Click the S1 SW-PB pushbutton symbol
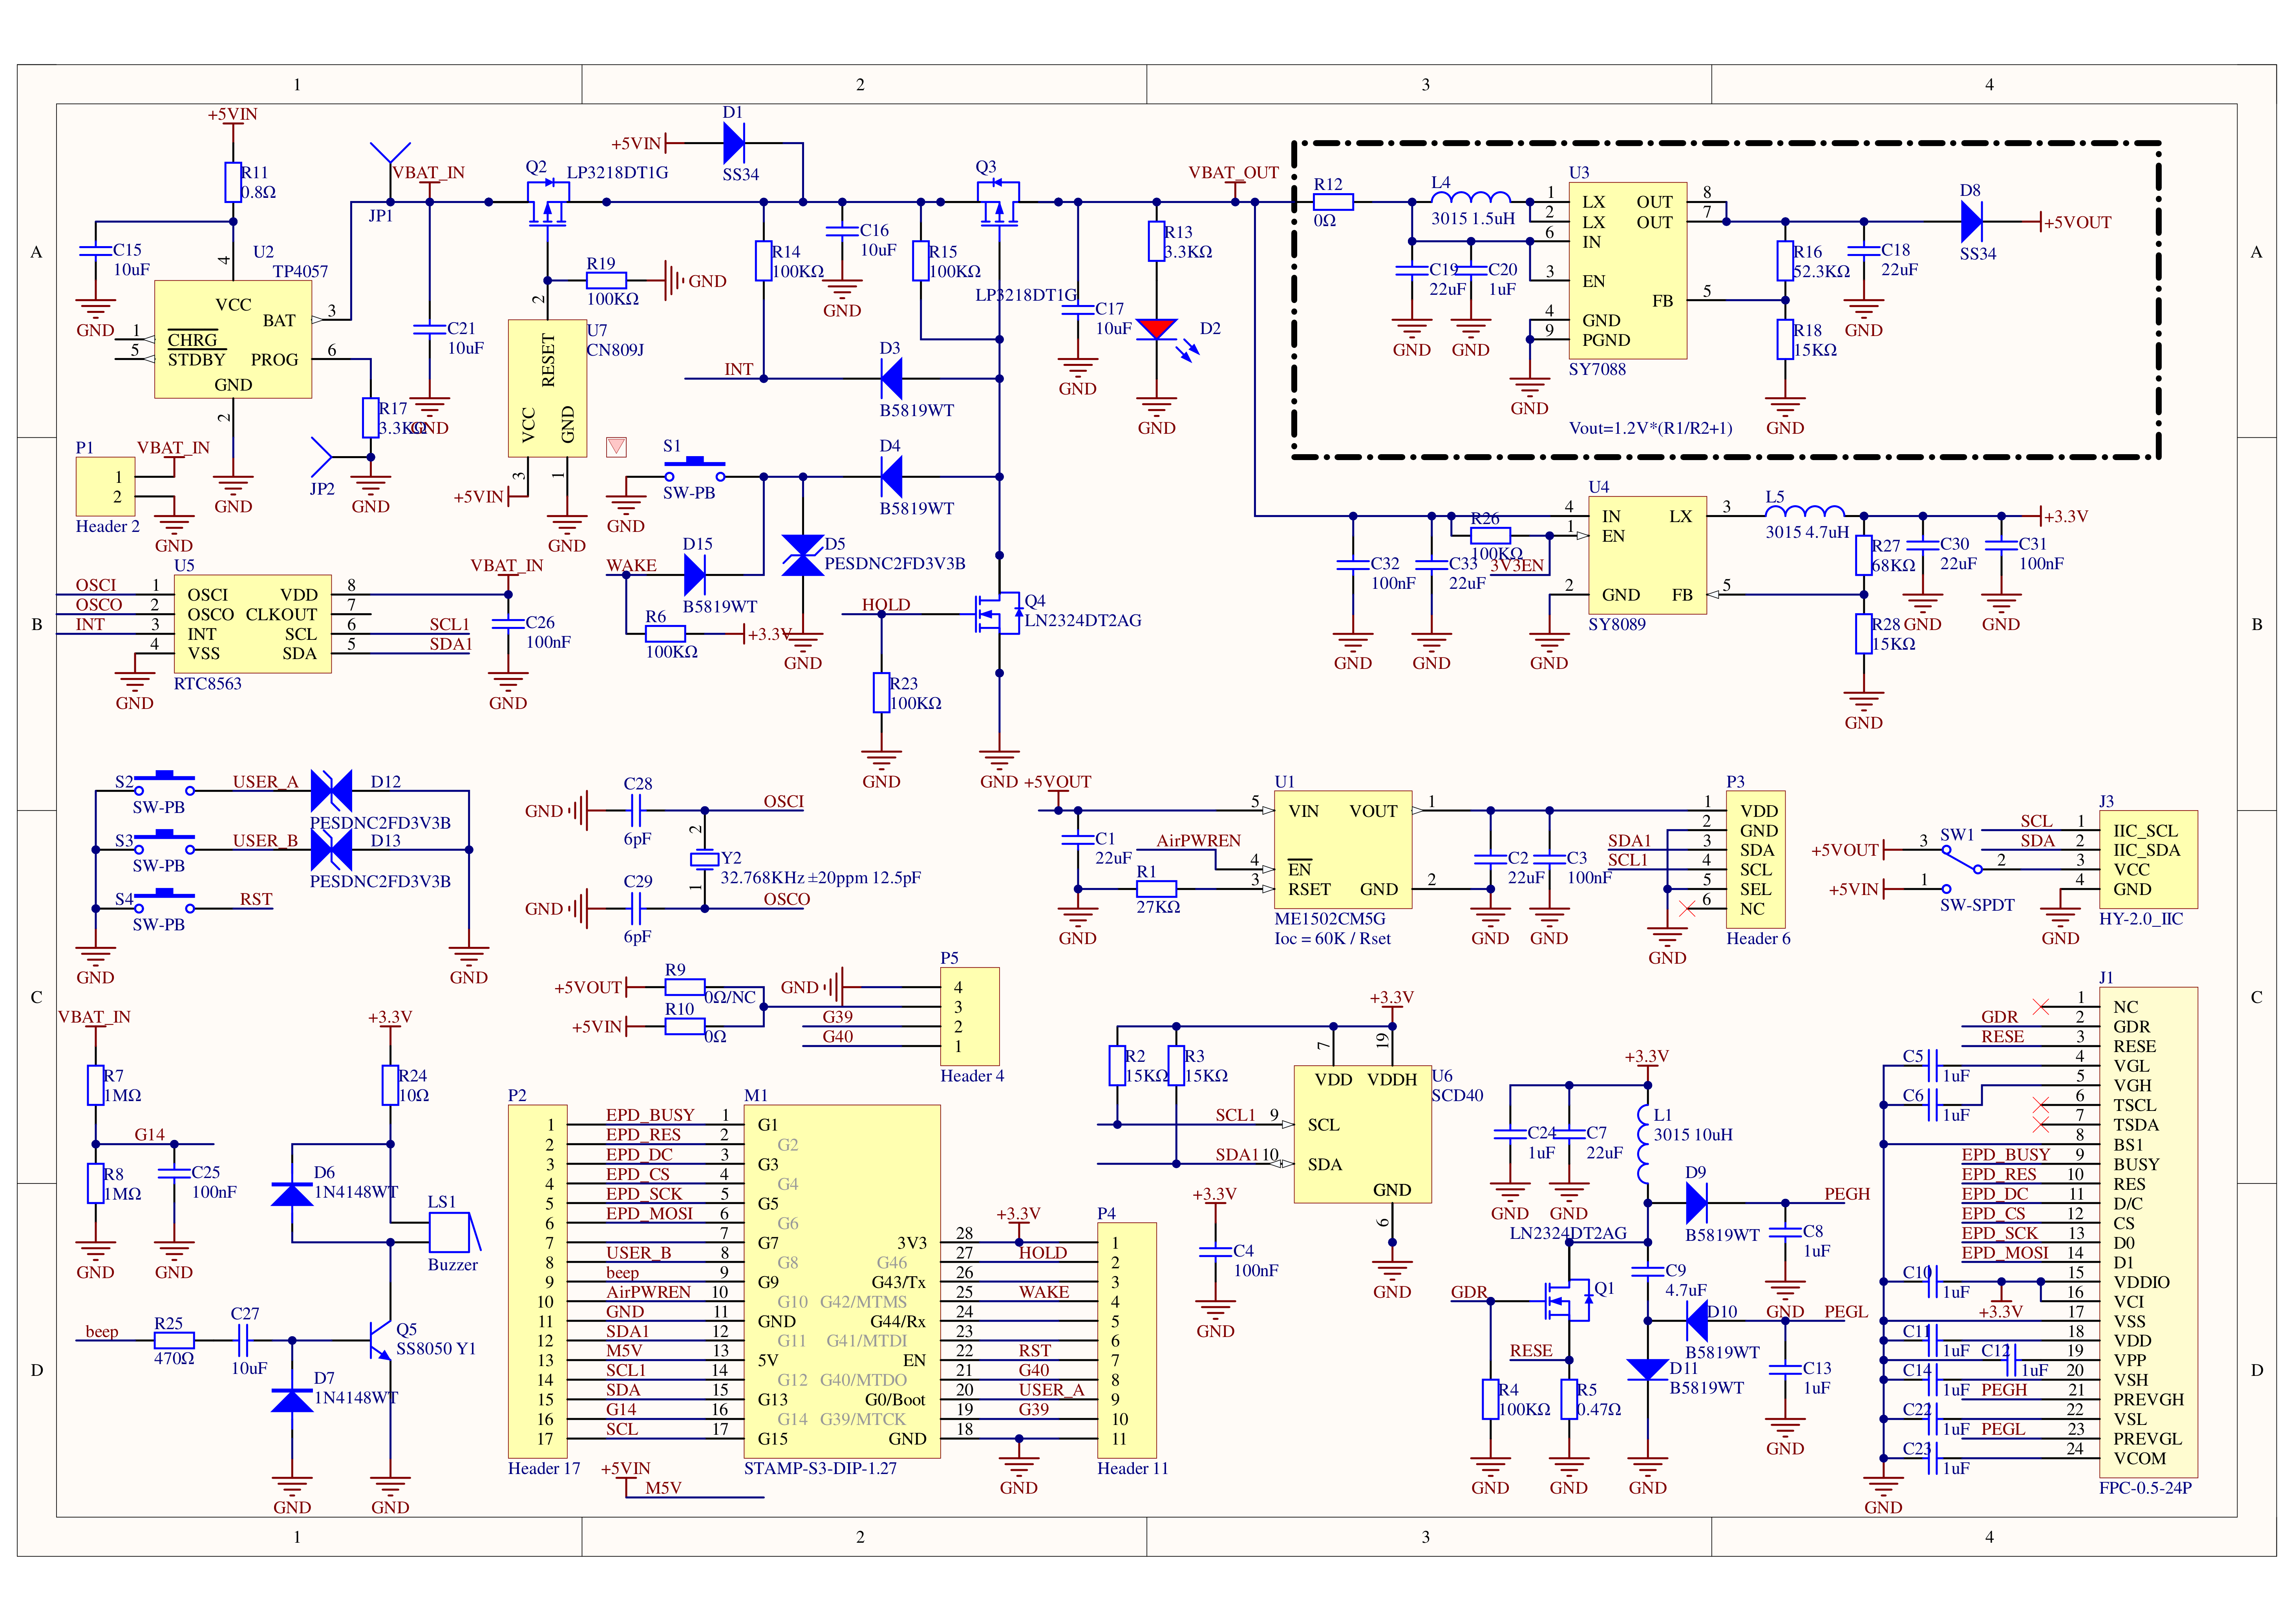The image size is (2296, 1622). click(695, 470)
